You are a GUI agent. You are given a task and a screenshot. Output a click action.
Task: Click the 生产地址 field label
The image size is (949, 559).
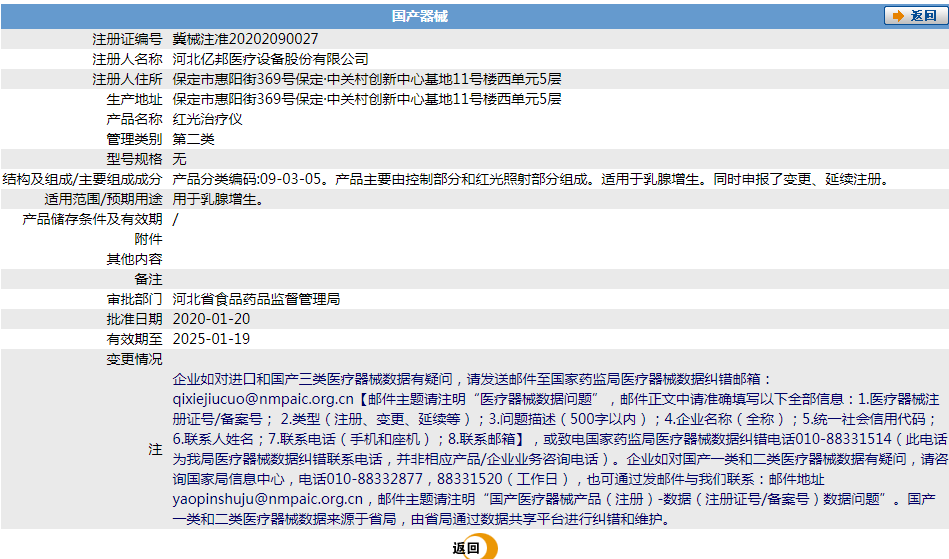click(134, 99)
